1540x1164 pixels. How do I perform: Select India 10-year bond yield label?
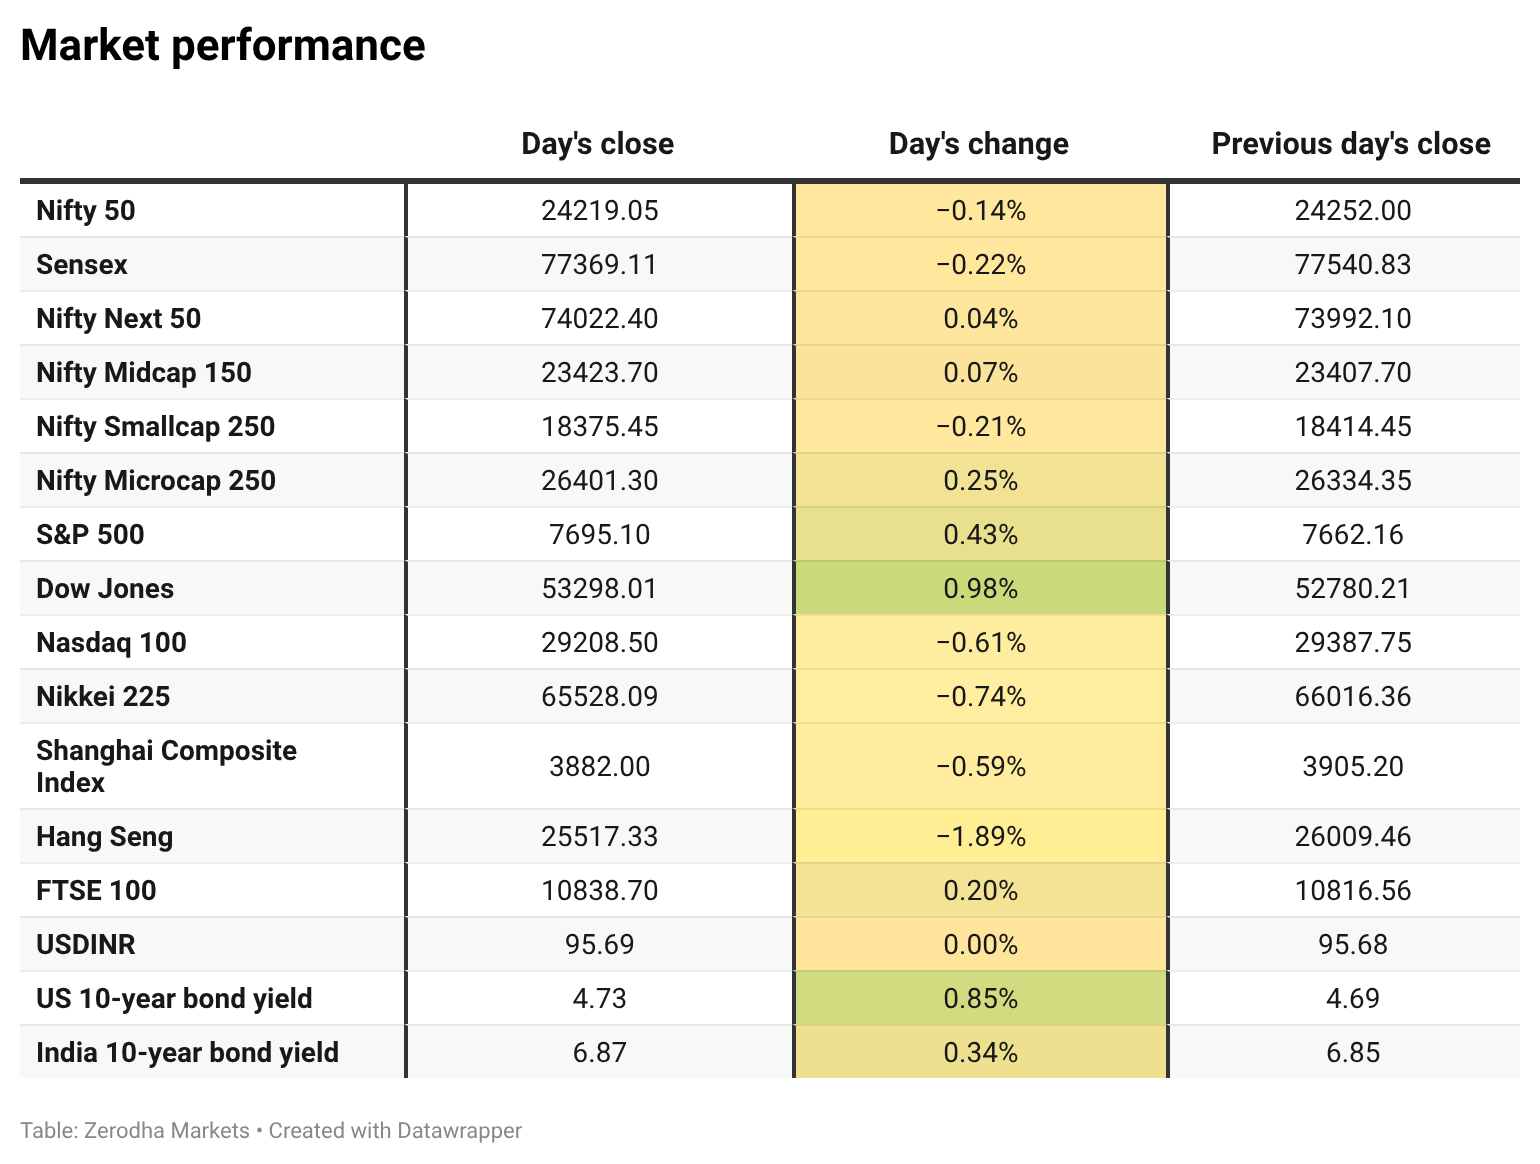pyautogui.click(x=188, y=1053)
